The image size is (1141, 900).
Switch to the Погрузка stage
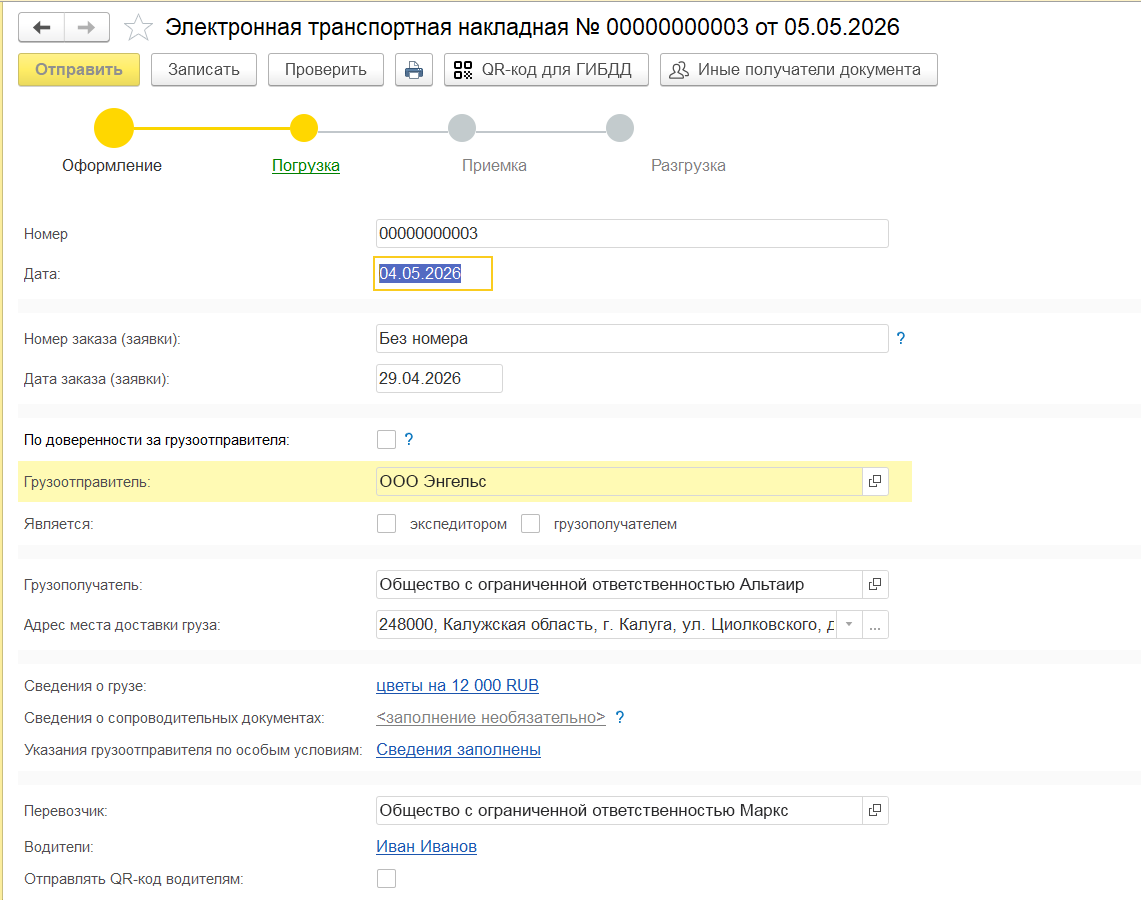click(x=306, y=166)
